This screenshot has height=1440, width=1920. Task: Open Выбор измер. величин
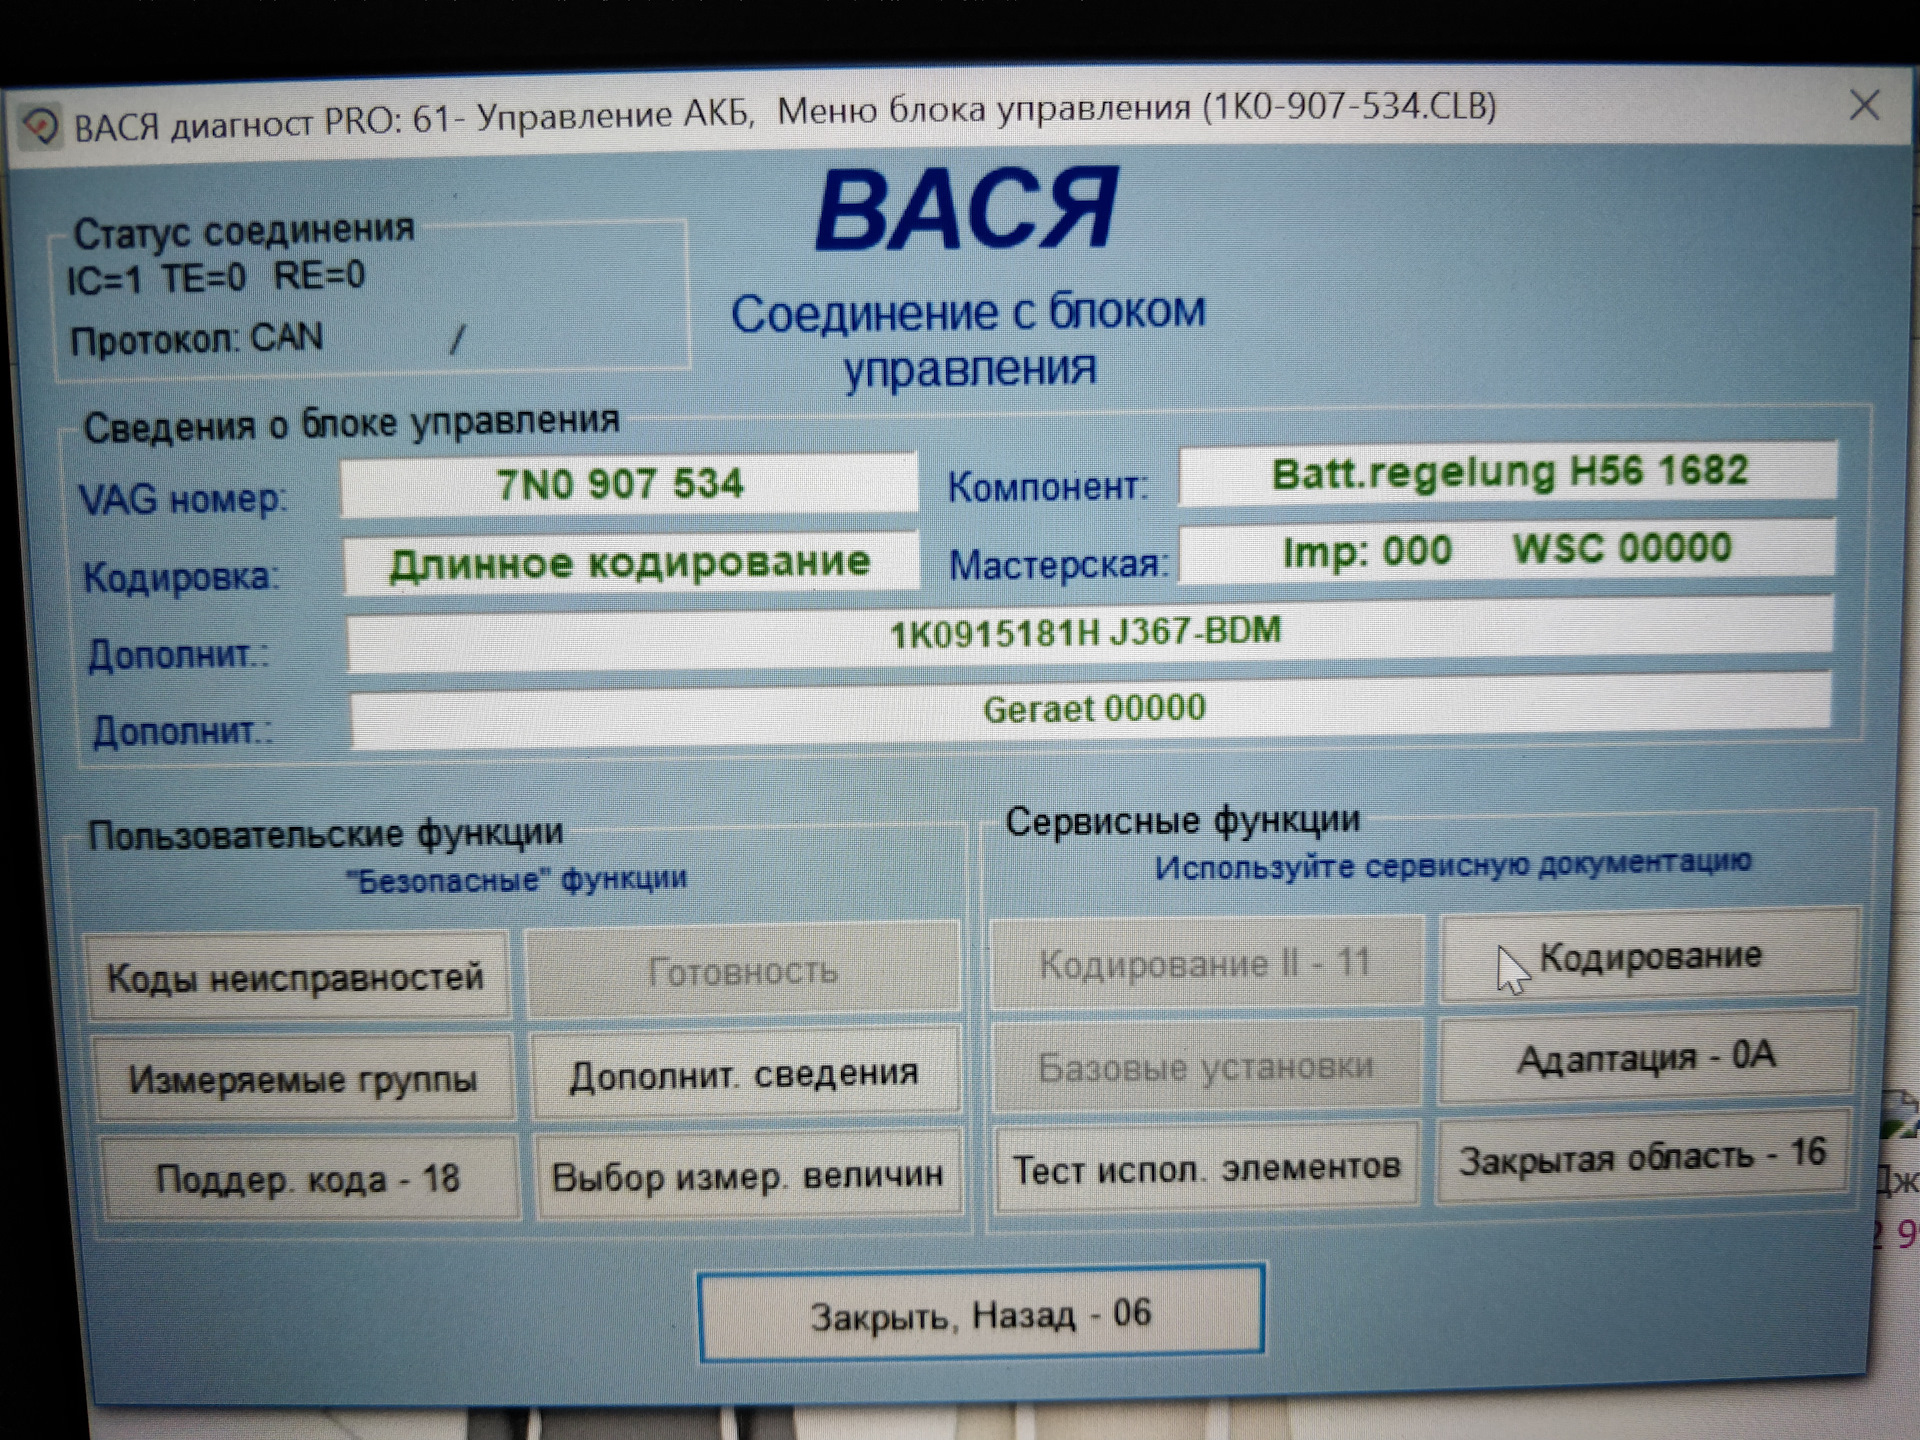pyautogui.click(x=747, y=1174)
